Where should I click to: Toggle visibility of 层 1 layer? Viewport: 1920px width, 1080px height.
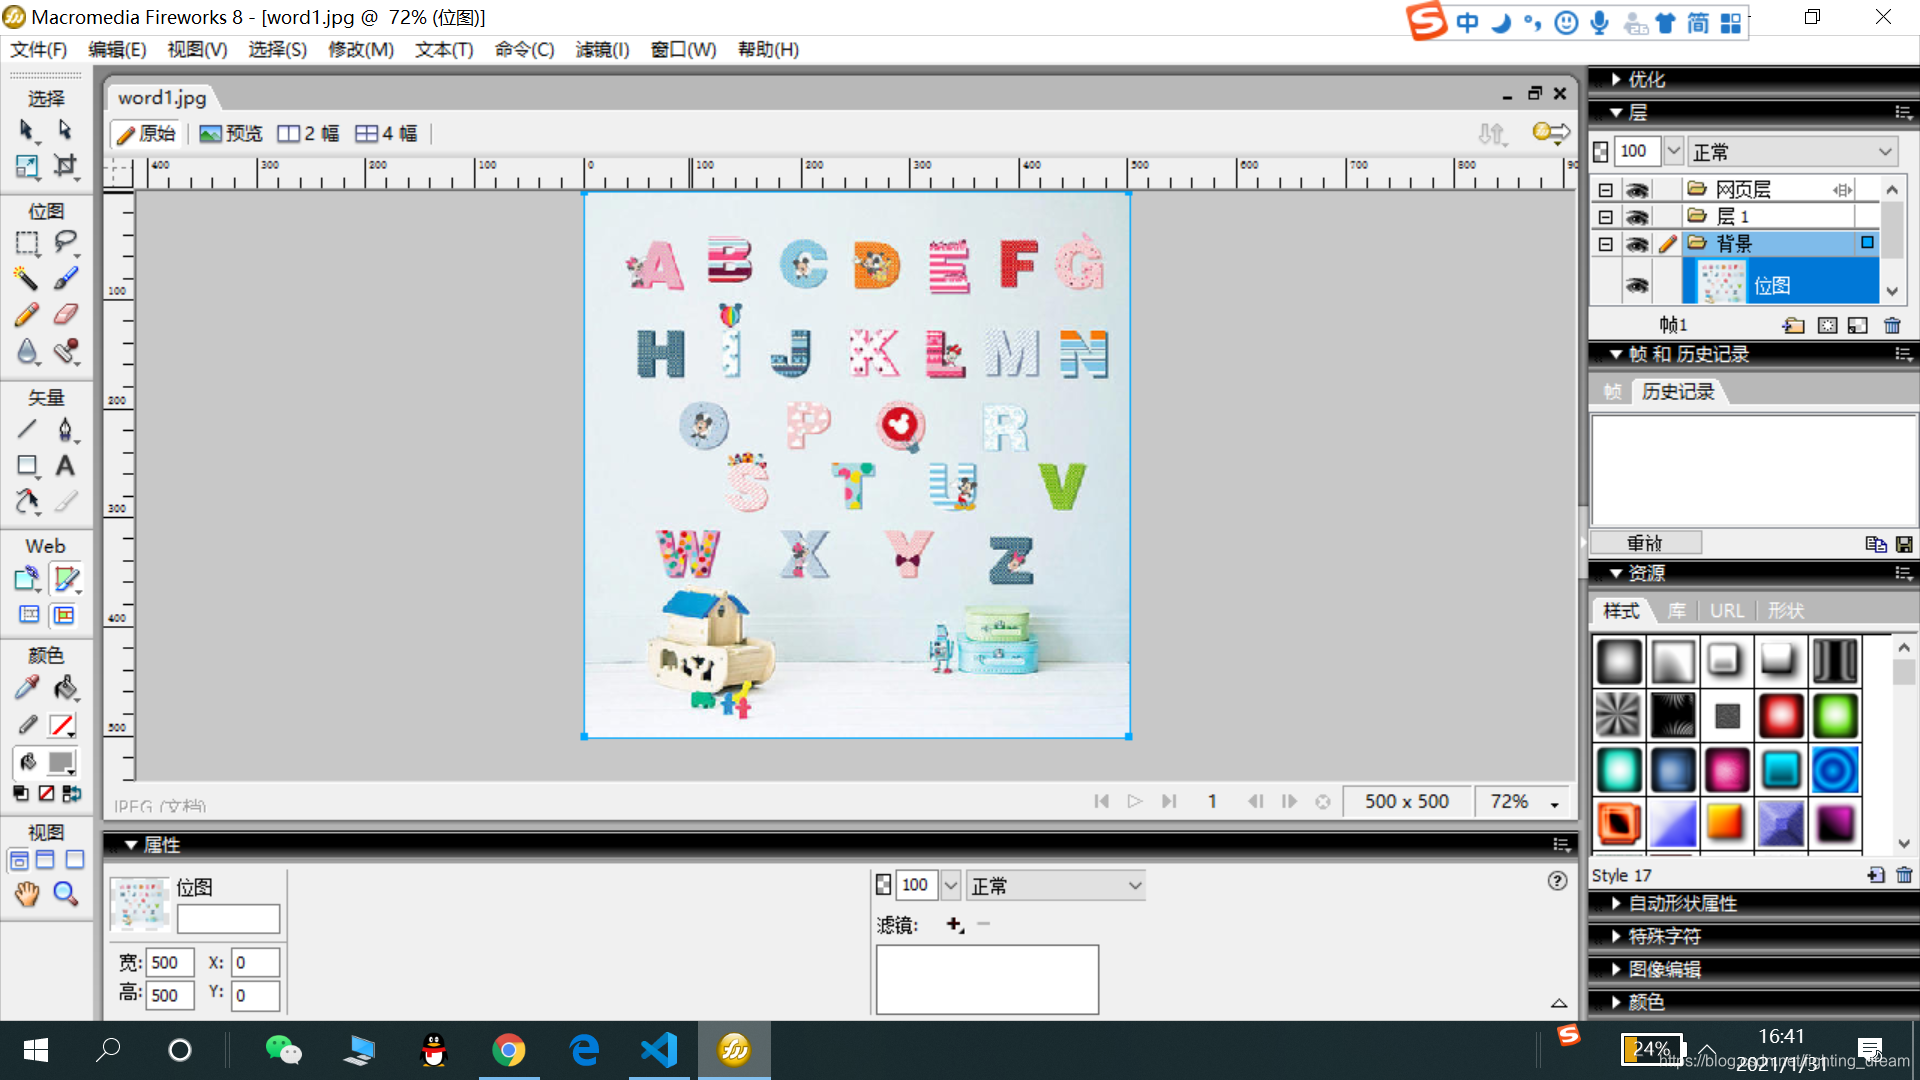1636,217
